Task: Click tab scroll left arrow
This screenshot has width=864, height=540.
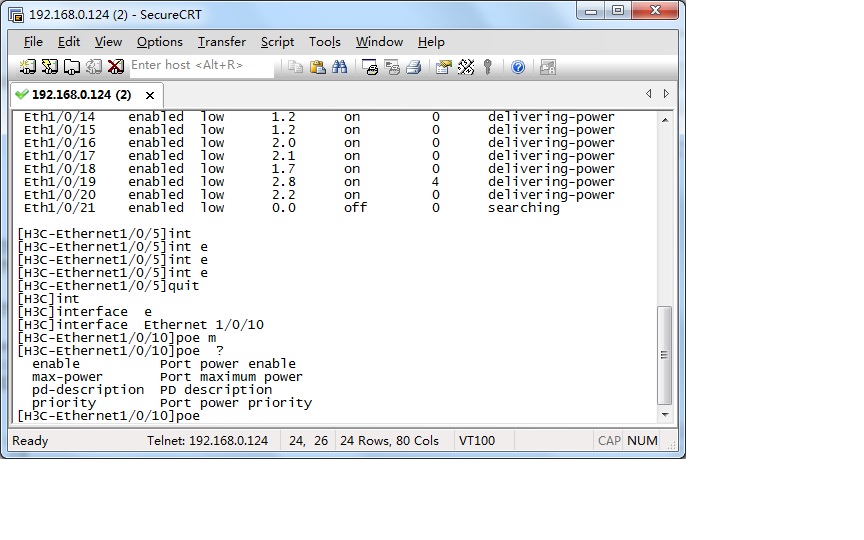Action: click(649, 94)
